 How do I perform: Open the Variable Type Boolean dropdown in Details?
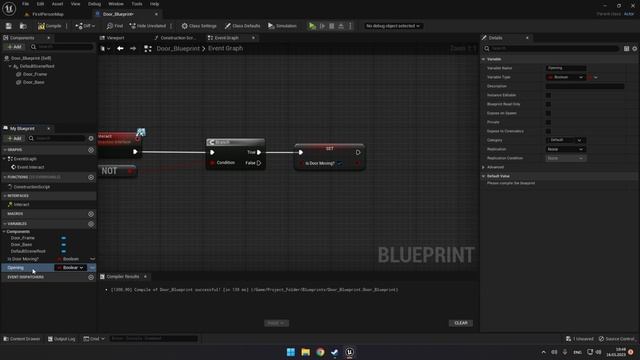click(x=566, y=77)
